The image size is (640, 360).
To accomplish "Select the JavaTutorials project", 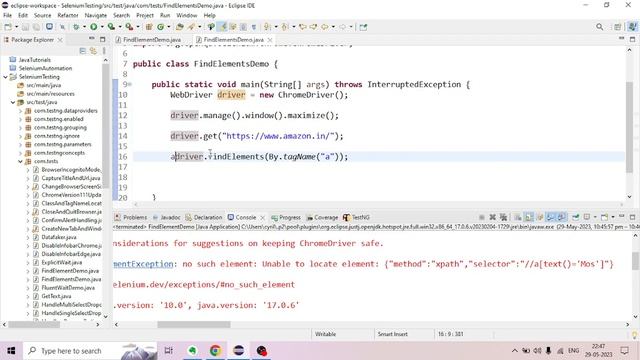I will [35, 60].
